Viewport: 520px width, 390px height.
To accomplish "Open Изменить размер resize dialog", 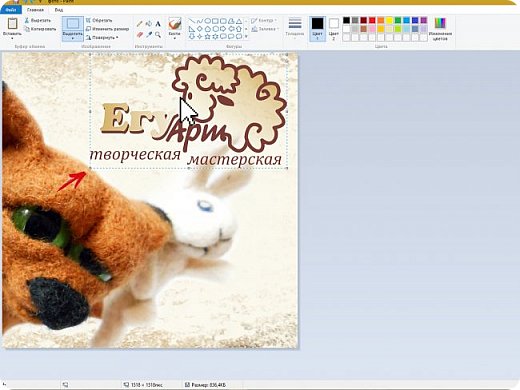I will (107, 29).
